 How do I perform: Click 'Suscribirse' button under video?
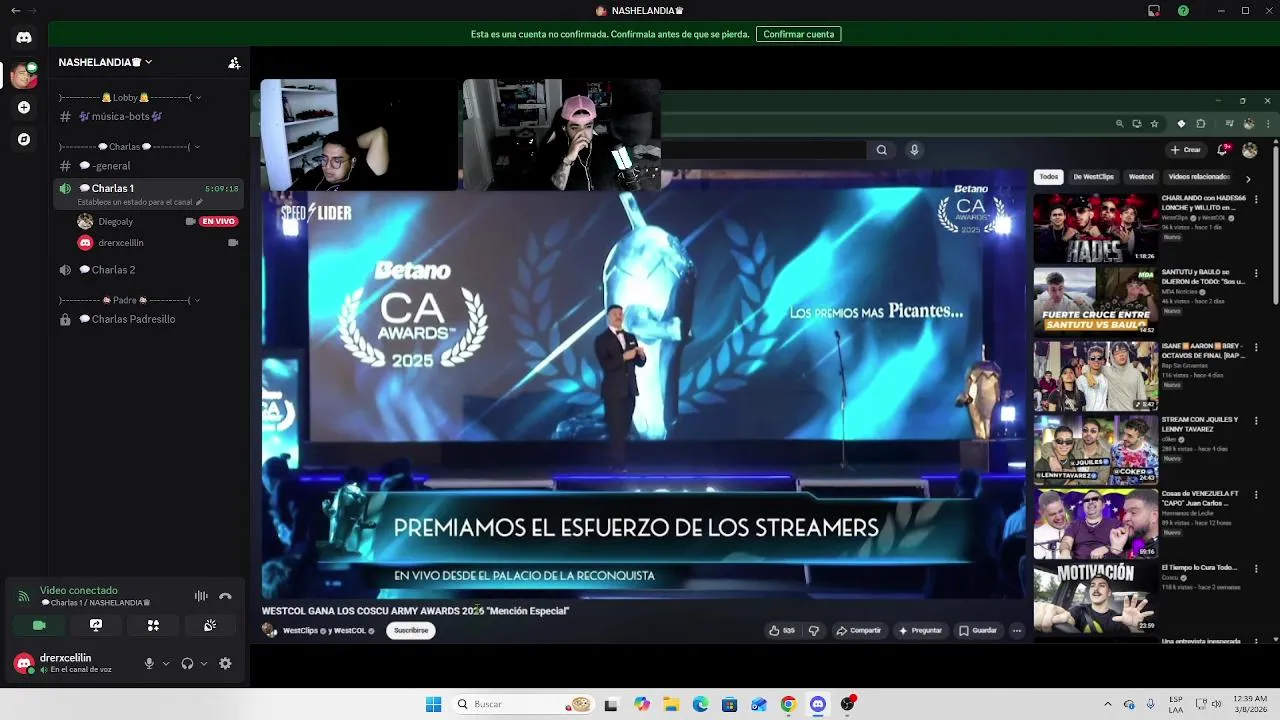click(411, 630)
